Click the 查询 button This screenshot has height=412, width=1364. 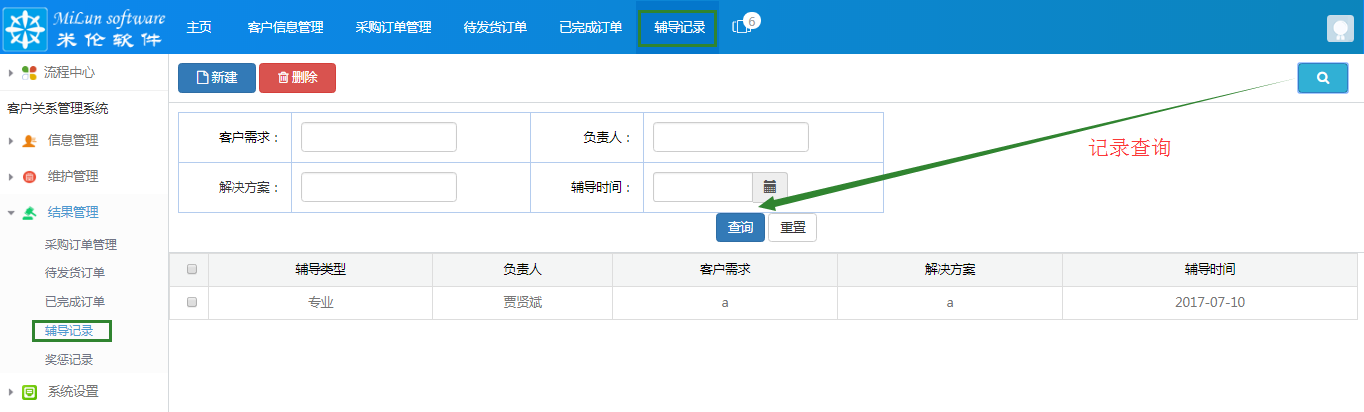point(740,228)
